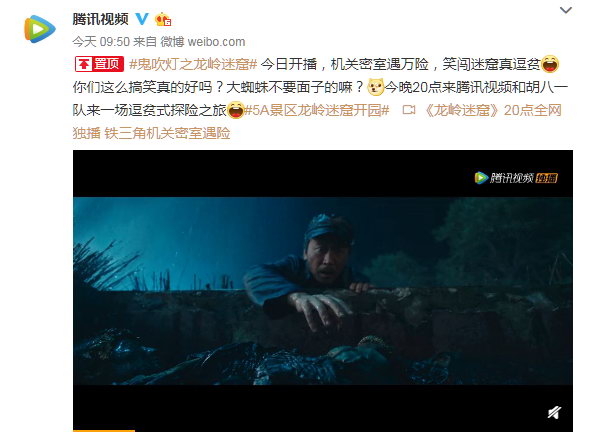The image size is (589, 438).
Task: Follow the 微博 weibo.com source link
Action: (203, 42)
